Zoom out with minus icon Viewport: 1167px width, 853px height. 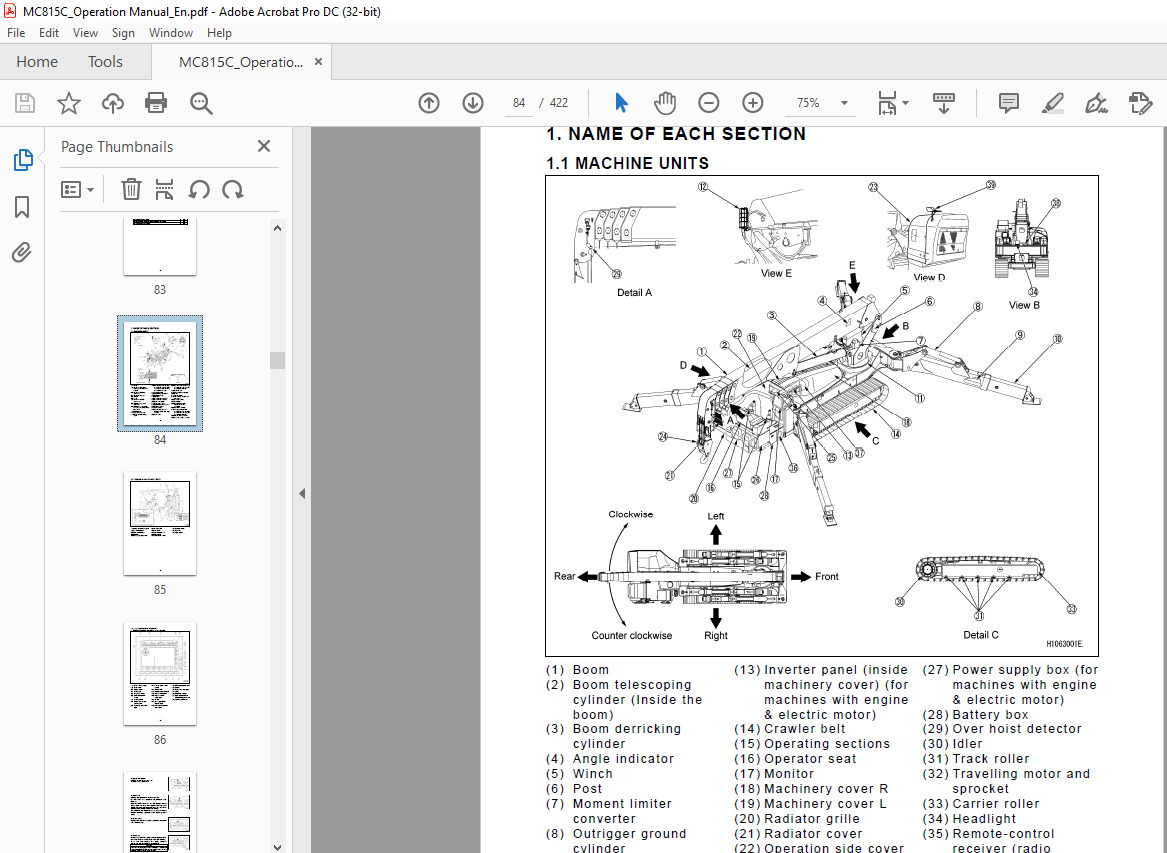coord(709,103)
